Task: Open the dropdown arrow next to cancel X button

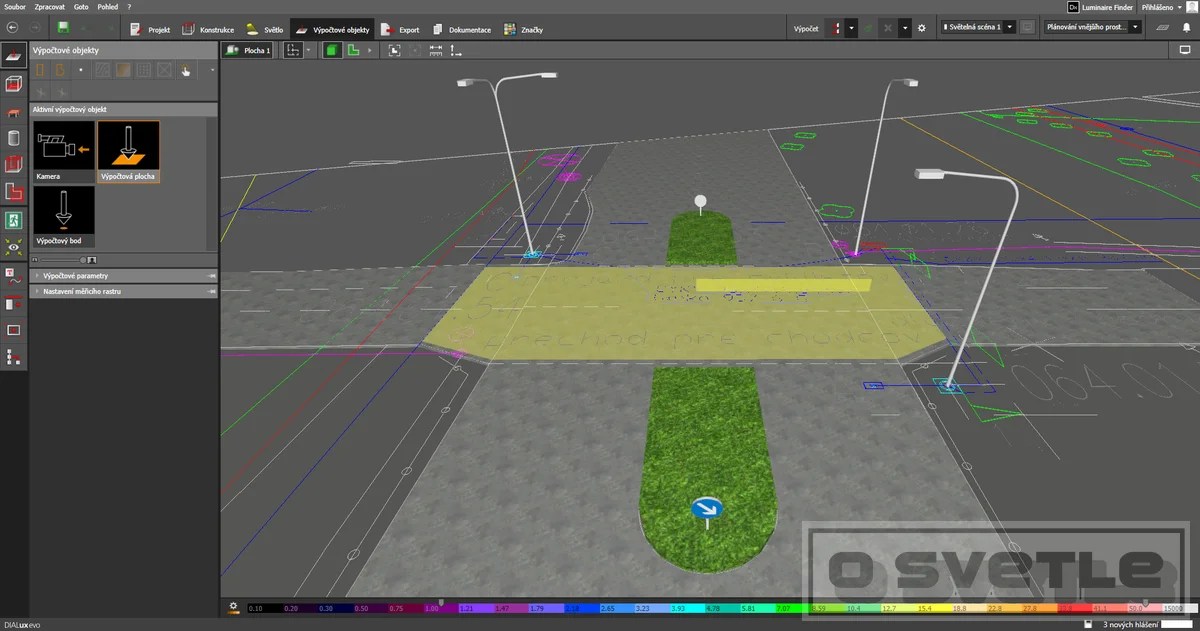Action: pyautogui.click(x=904, y=28)
